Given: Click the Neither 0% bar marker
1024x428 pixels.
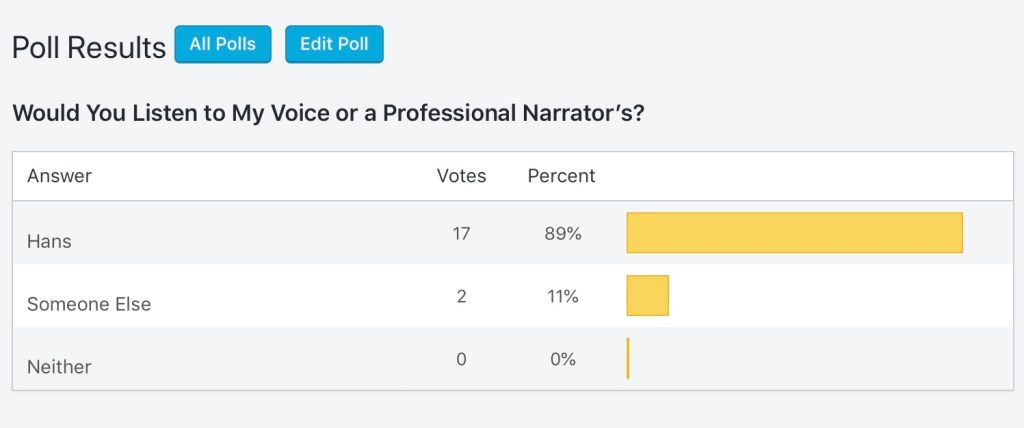Looking at the screenshot, I should point(628,359).
